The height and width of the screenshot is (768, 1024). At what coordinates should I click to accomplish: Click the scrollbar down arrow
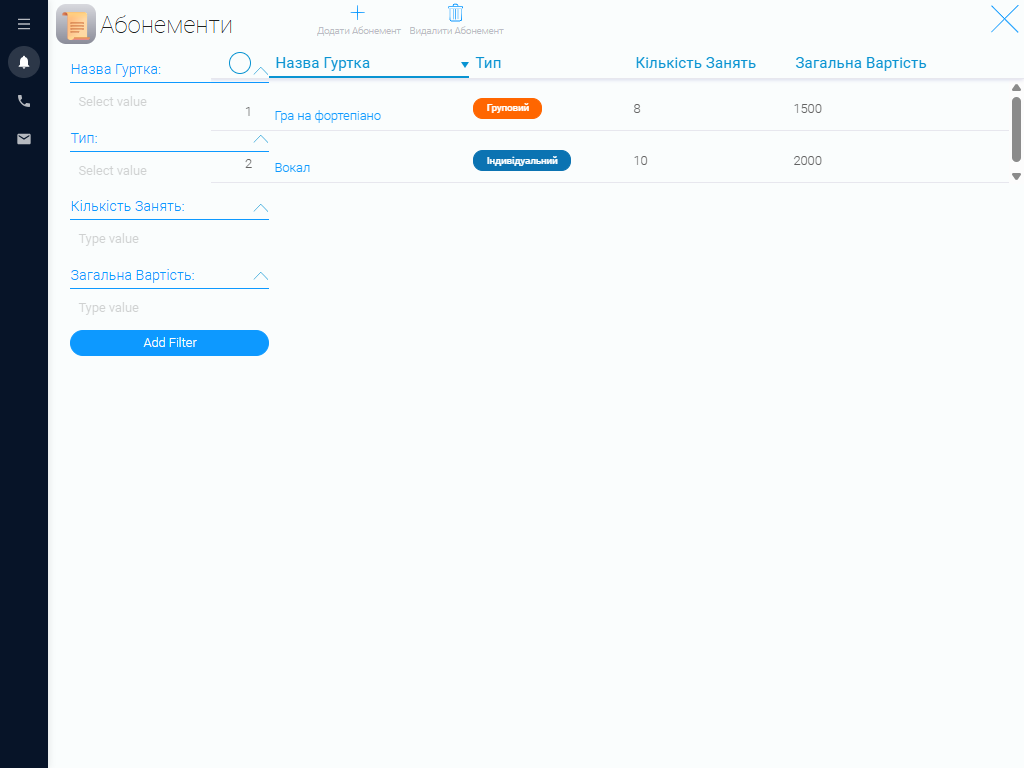1016,176
